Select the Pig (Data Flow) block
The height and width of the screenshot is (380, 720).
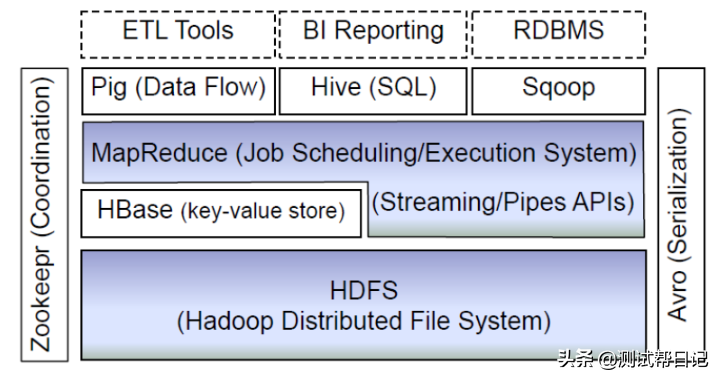(179, 91)
